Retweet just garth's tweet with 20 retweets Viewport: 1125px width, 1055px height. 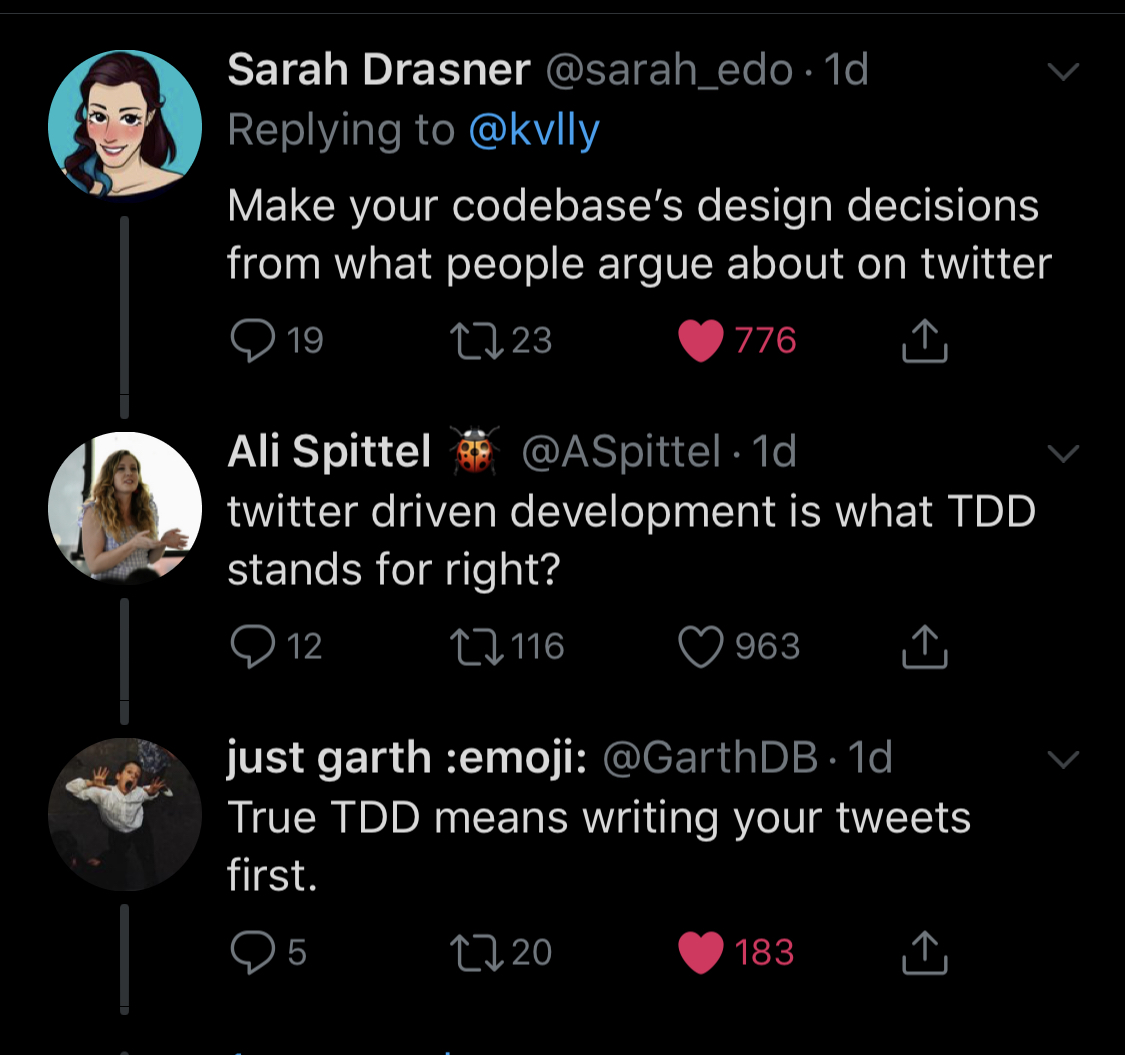(476, 952)
